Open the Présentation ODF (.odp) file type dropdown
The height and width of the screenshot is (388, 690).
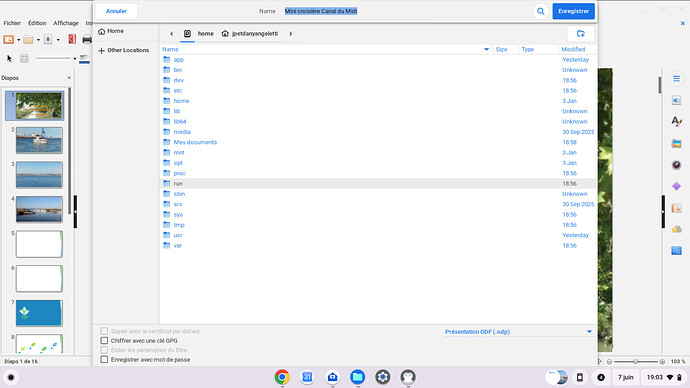[x=518, y=332]
